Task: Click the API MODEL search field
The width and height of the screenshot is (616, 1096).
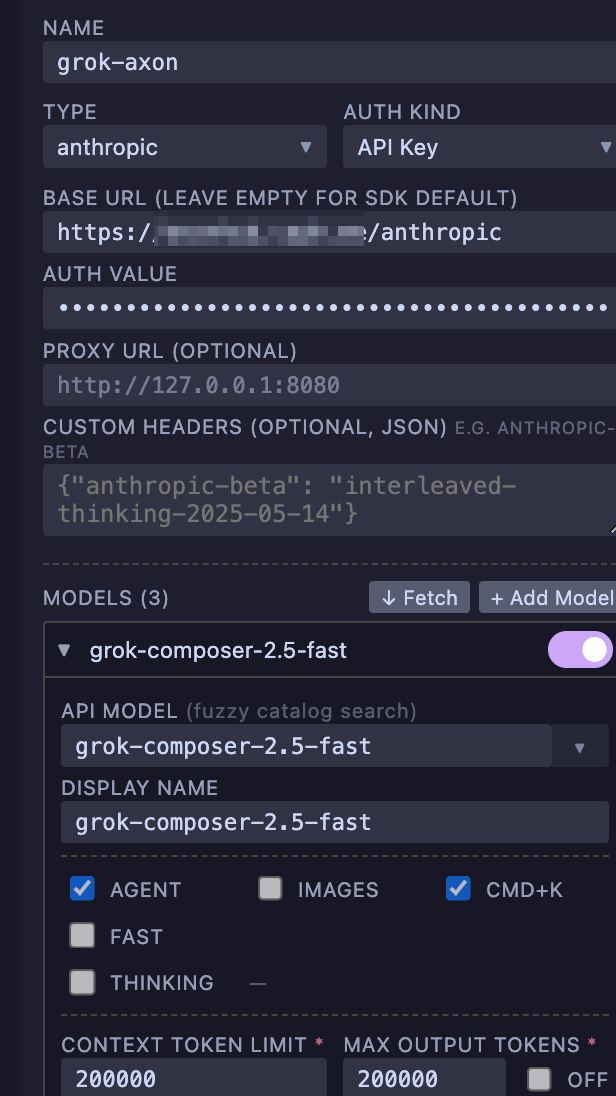Action: (x=306, y=746)
